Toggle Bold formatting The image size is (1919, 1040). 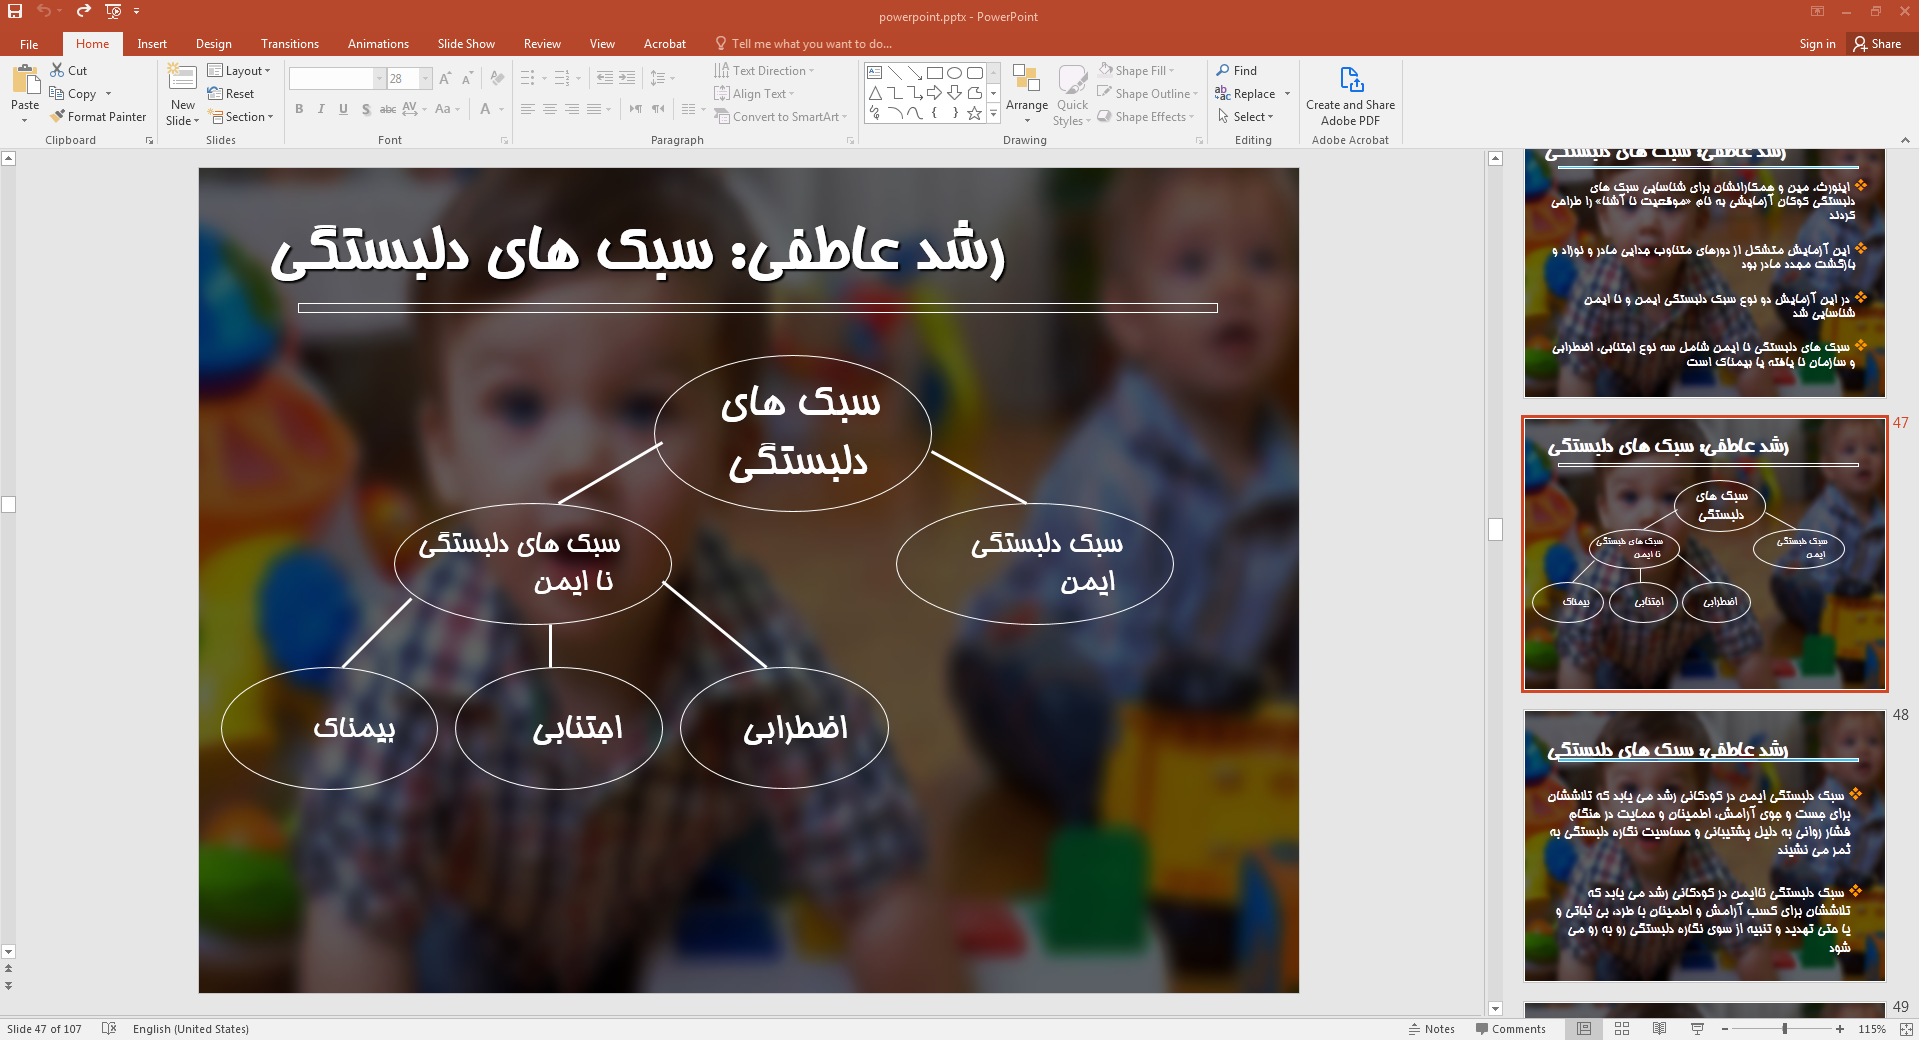[299, 109]
